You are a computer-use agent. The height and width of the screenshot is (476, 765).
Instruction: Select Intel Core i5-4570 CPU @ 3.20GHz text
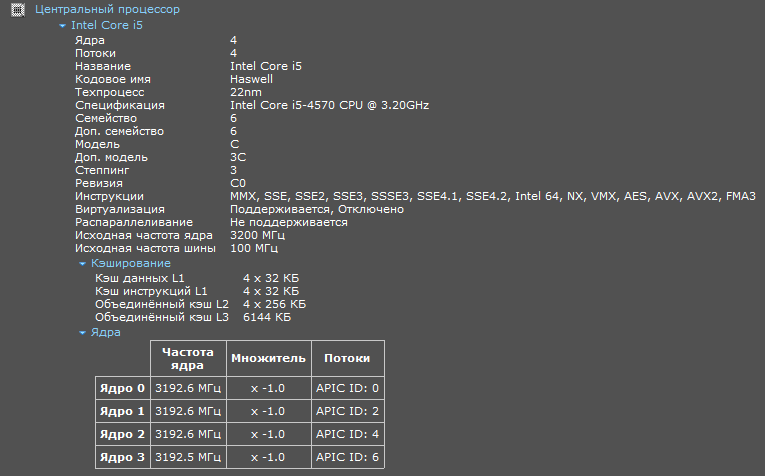pos(329,105)
